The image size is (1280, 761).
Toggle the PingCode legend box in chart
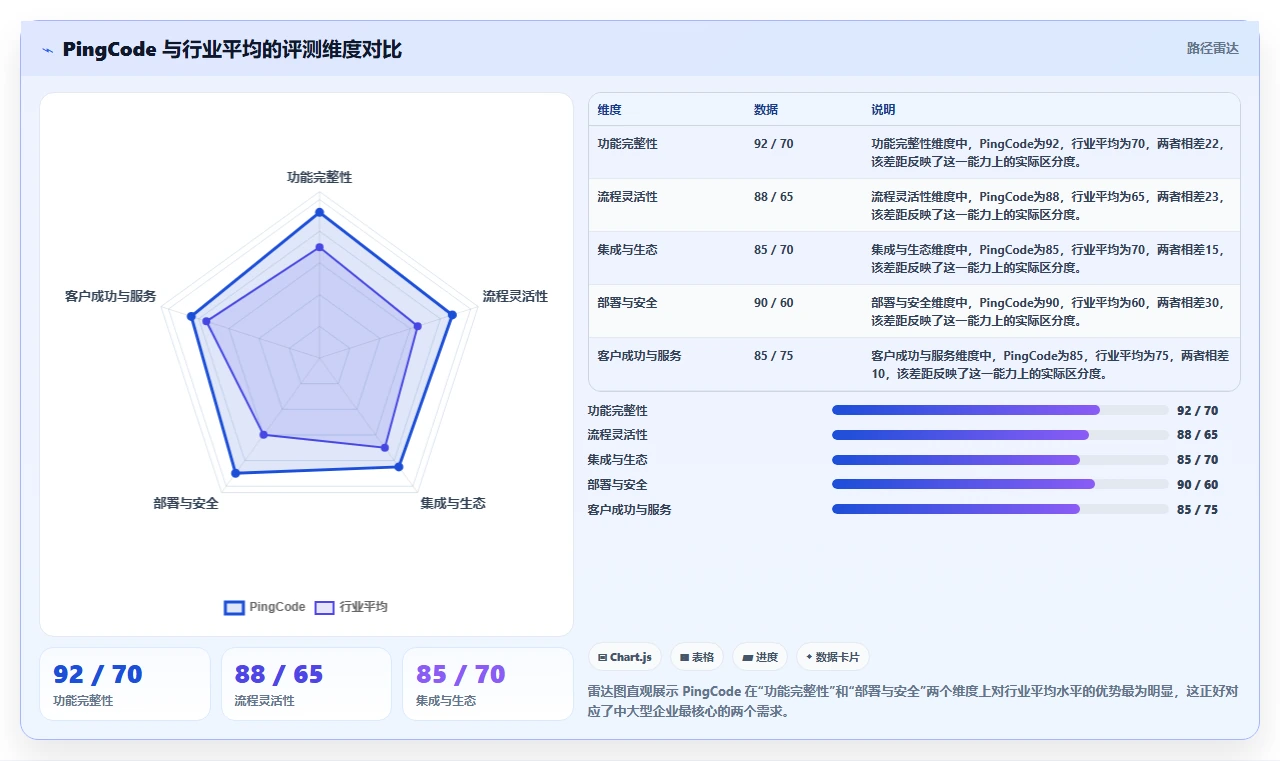[x=234, y=607]
